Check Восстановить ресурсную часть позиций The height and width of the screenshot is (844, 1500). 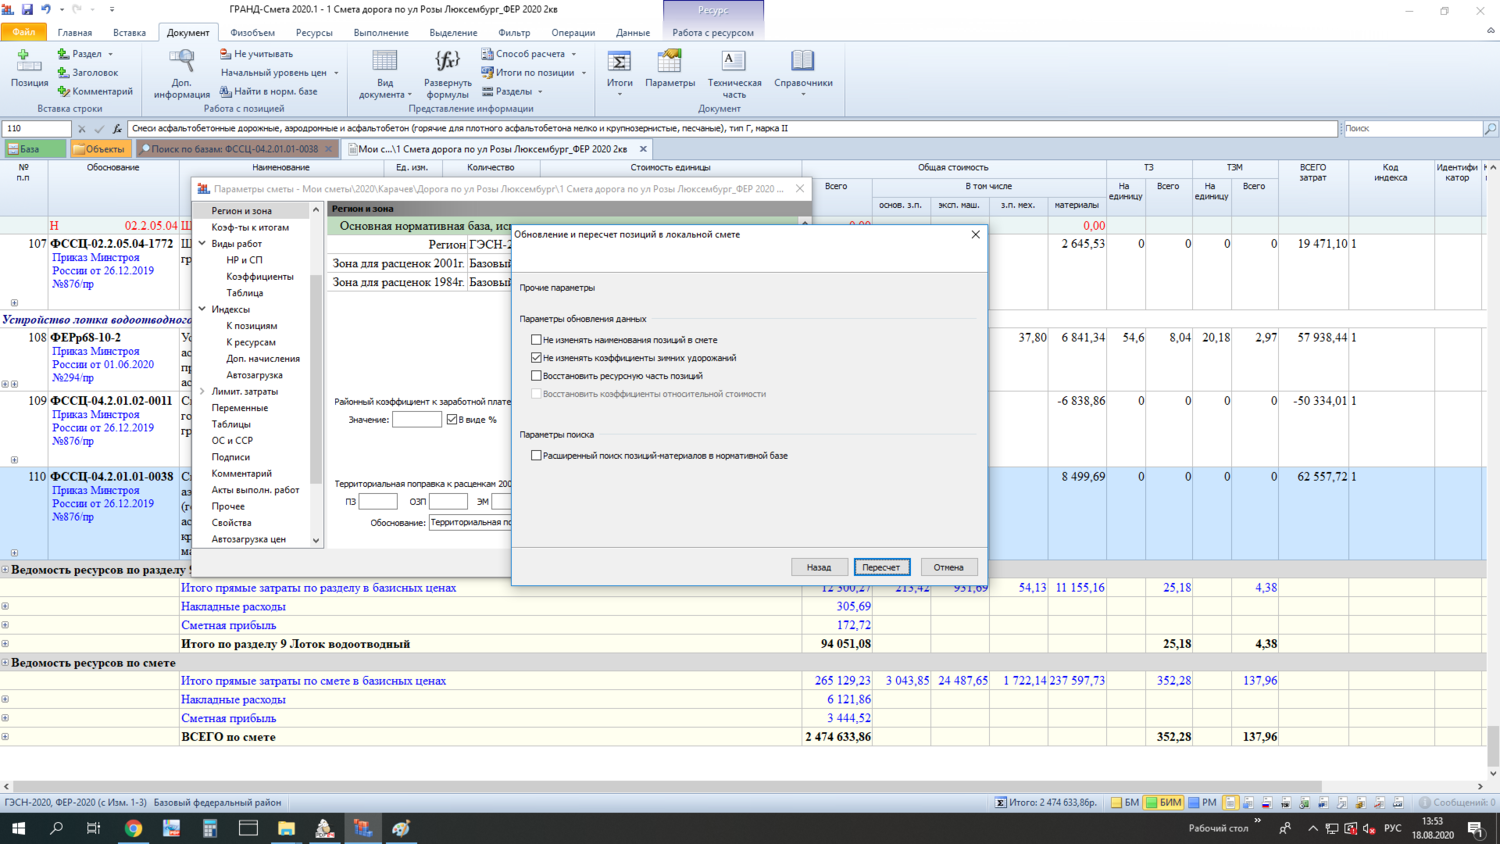pyautogui.click(x=536, y=376)
